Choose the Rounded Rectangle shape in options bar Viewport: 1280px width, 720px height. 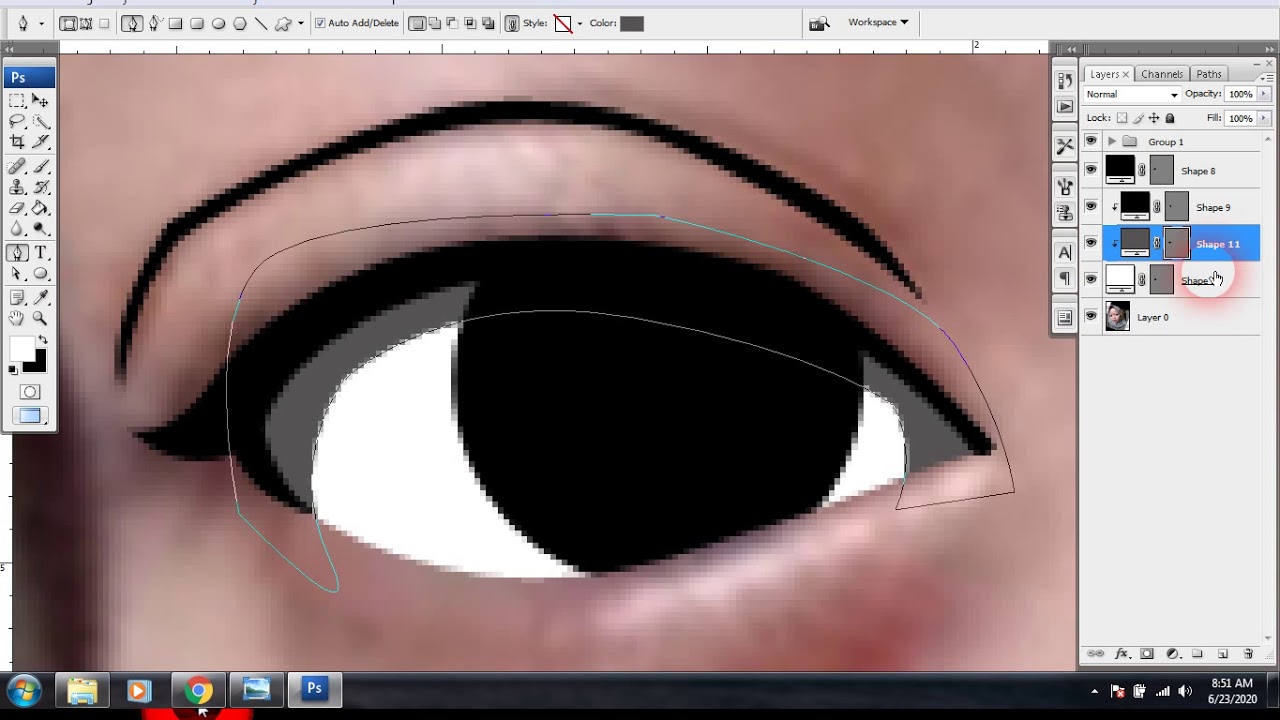click(197, 23)
